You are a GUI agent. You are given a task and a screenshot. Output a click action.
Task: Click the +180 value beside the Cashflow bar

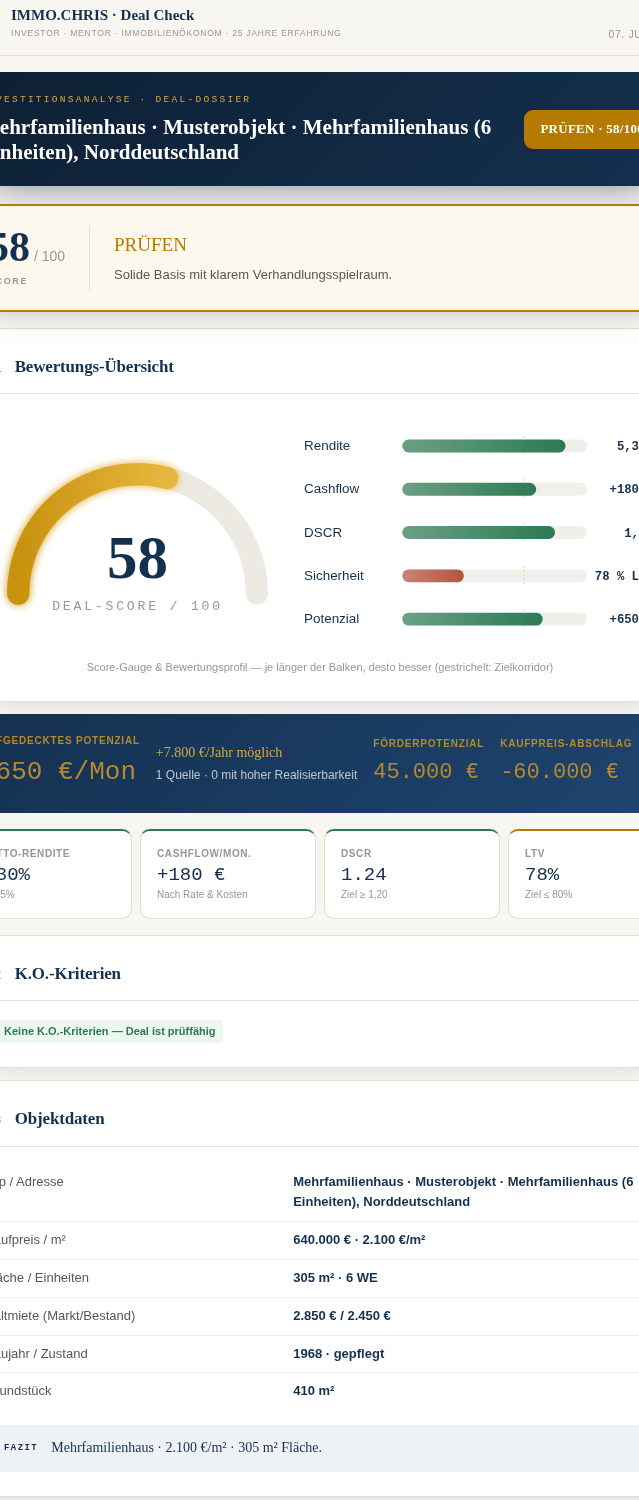coord(624,489)
